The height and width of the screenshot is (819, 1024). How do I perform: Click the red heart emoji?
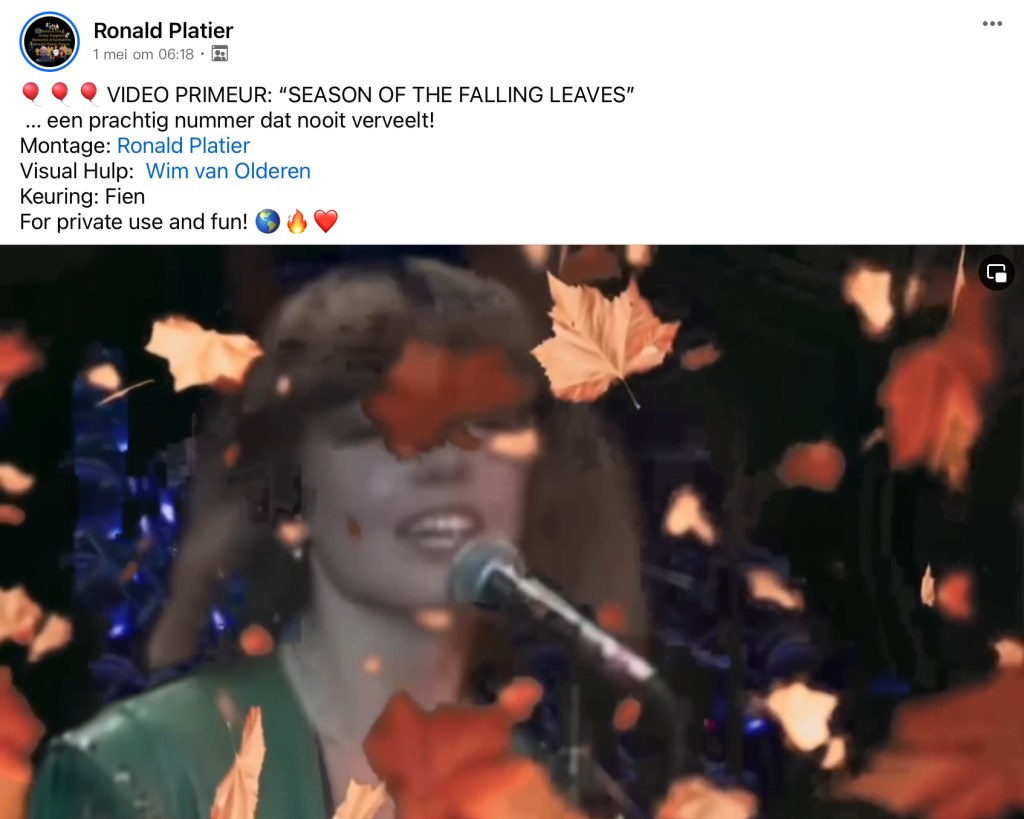click(x=326, y=221)
